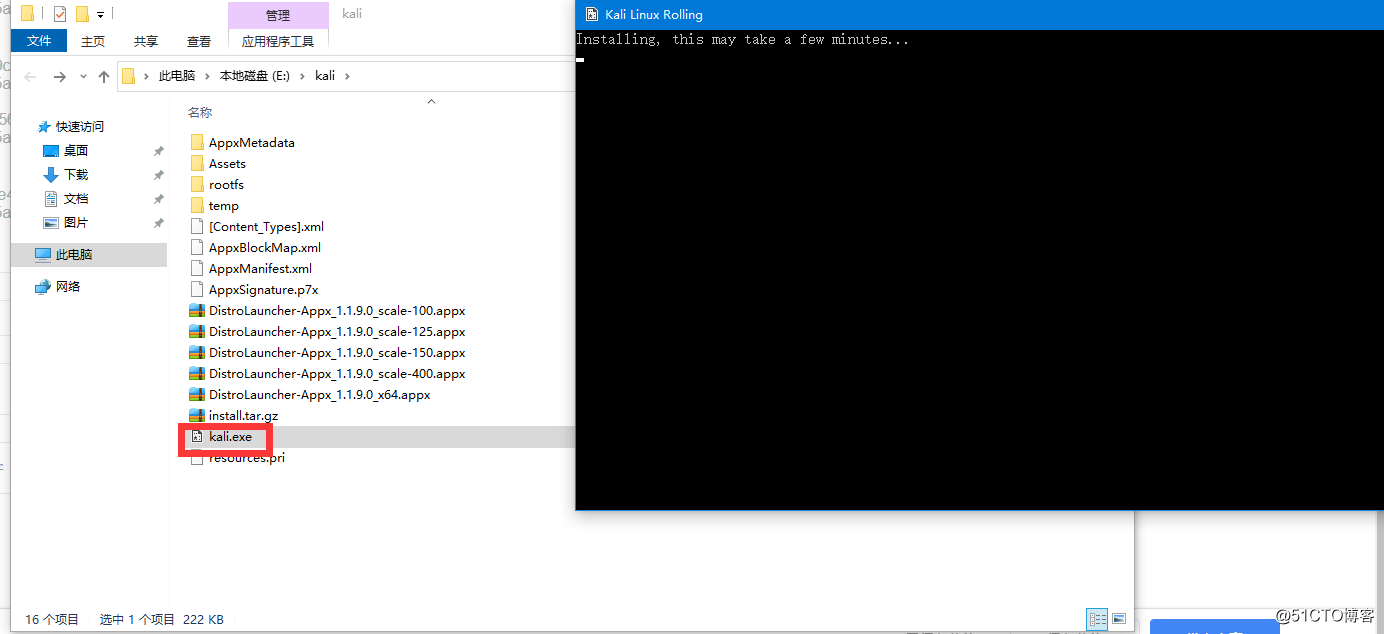The height and width of the screenshot is (634, 1384).
Task: Click the star icon next to 快速访问
Action: tap(44, 127)
